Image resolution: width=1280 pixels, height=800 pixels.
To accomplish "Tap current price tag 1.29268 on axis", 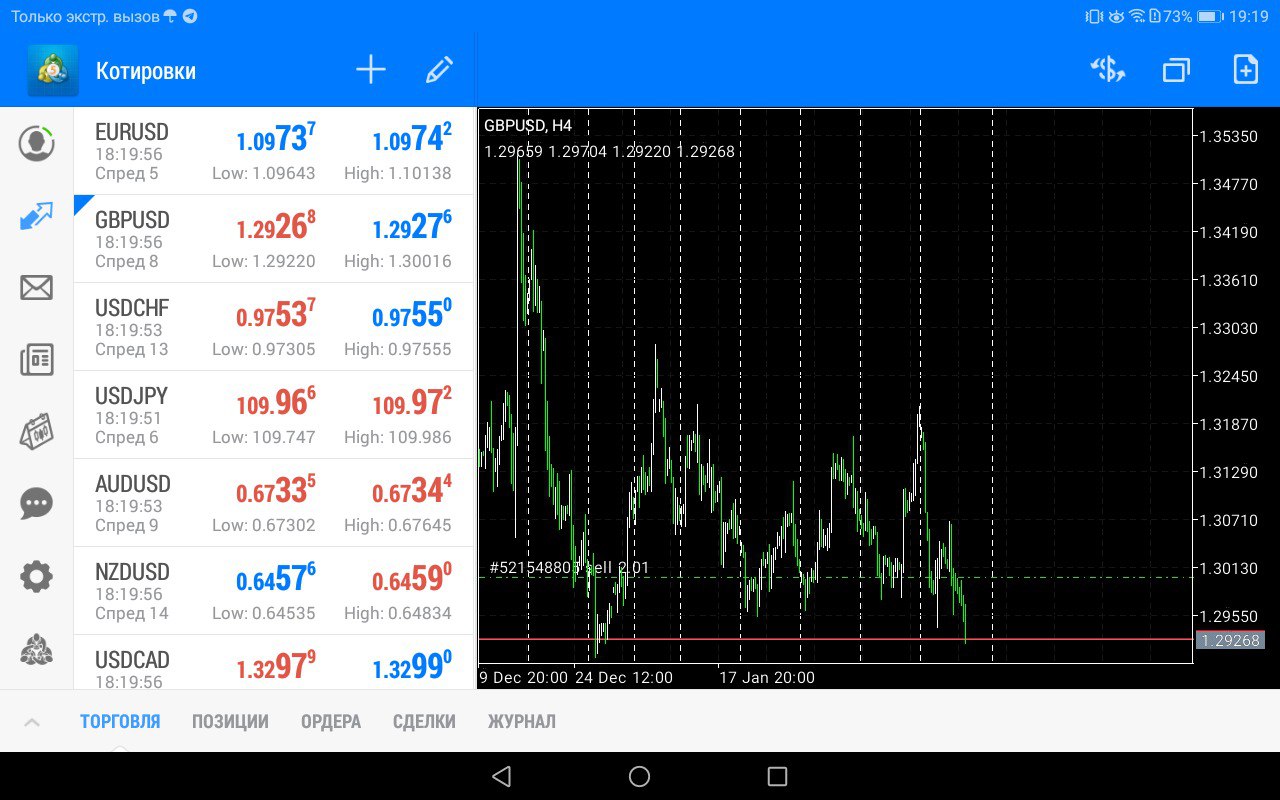I will click(x=1230, y=640).
